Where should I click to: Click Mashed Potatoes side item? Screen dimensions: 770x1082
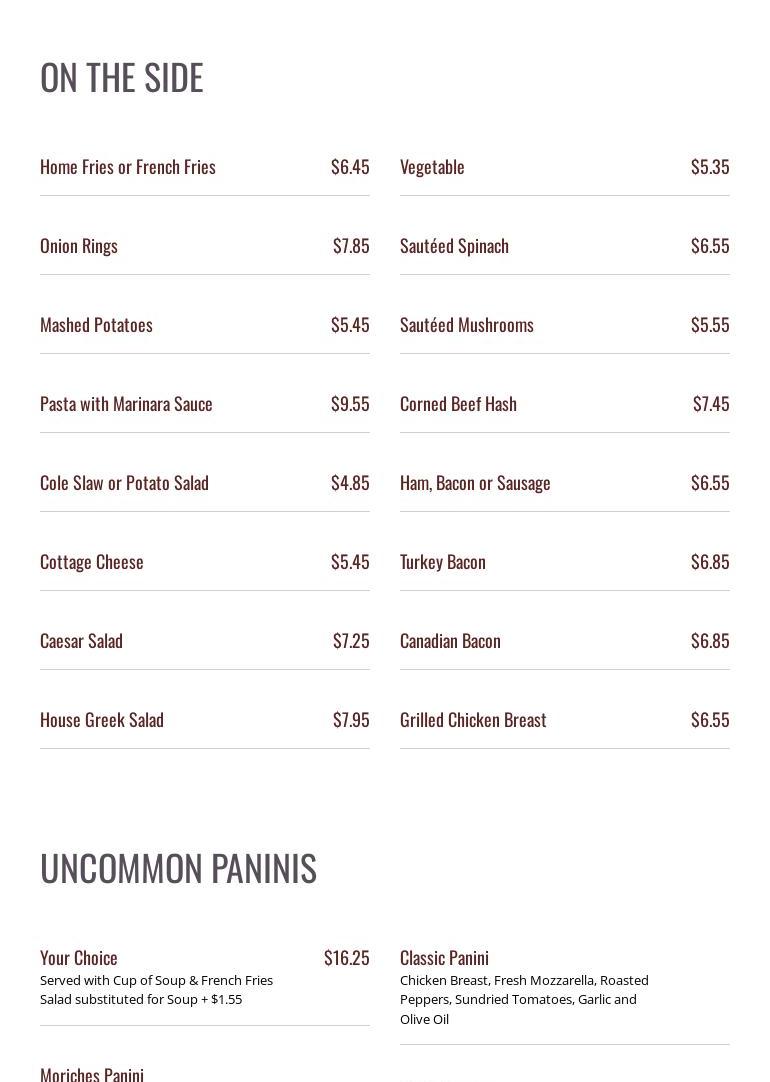pos(96,325)
